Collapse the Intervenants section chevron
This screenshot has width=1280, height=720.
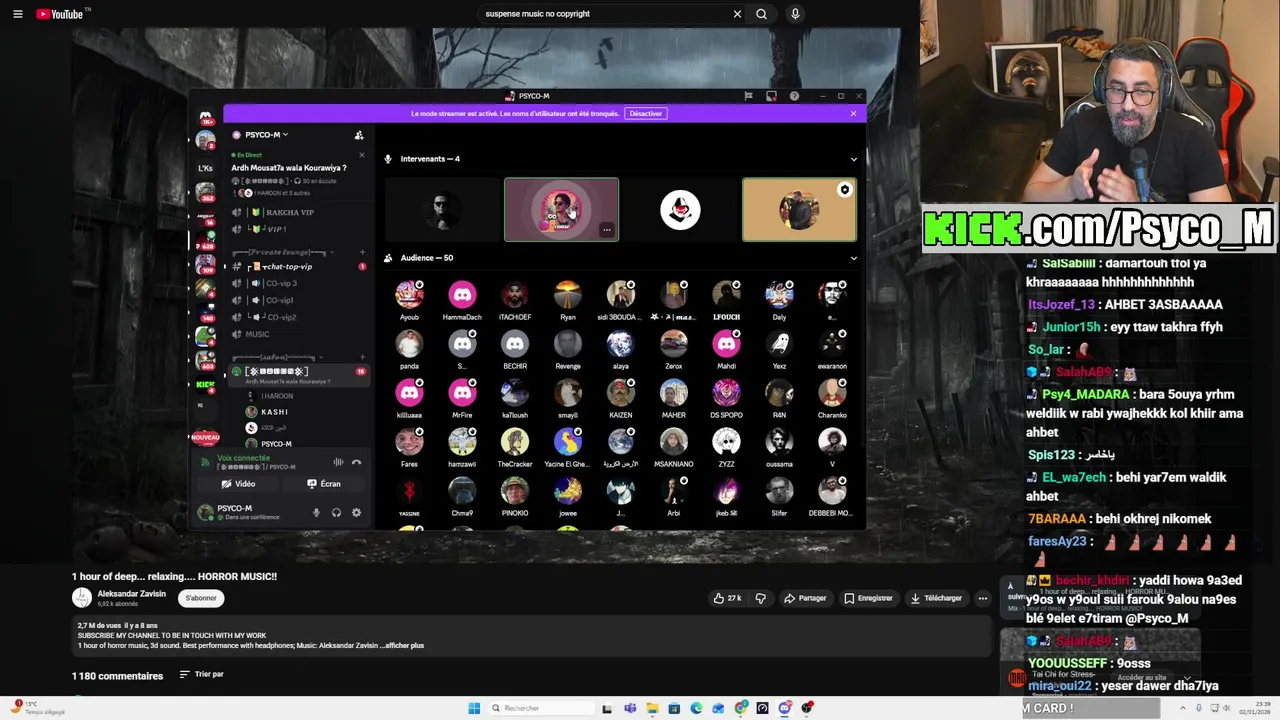853,159
